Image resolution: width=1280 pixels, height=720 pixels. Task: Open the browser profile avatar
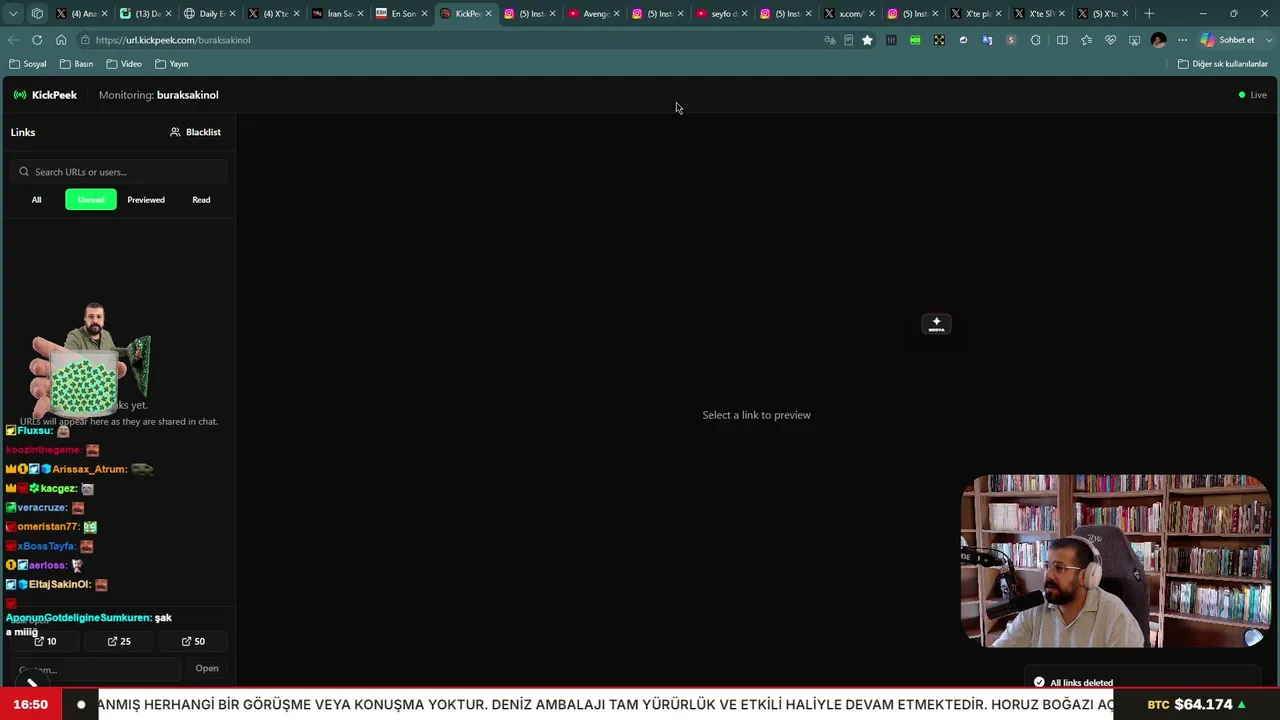tap(1158, 40)
